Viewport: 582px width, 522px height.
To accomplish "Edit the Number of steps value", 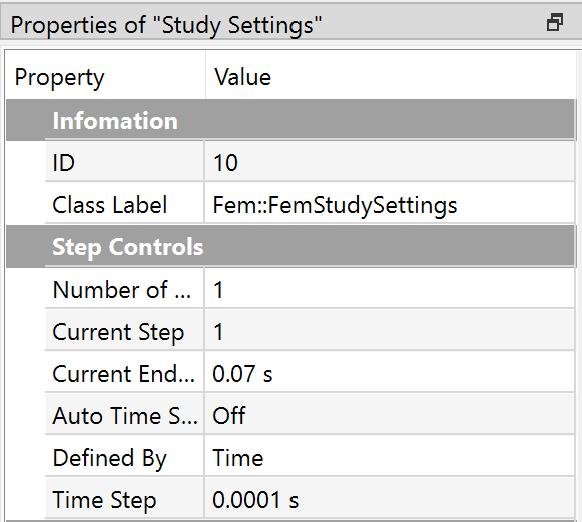I will click(x=389, y=289).
